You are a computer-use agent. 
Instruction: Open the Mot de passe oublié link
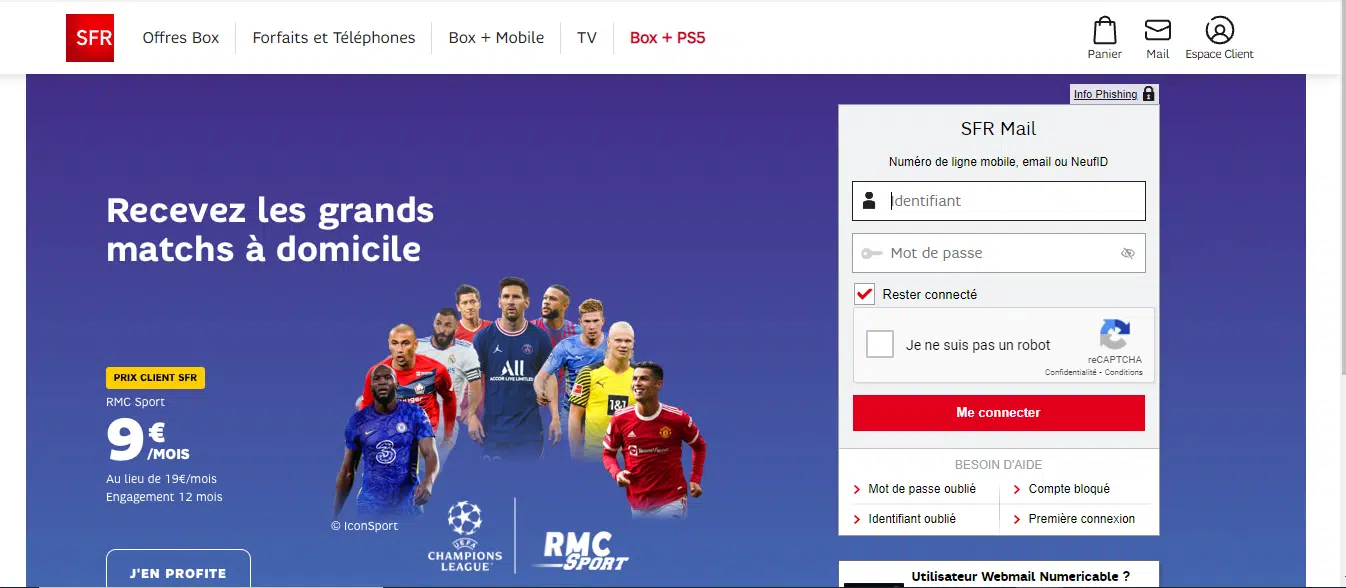(x=922, y=489)
